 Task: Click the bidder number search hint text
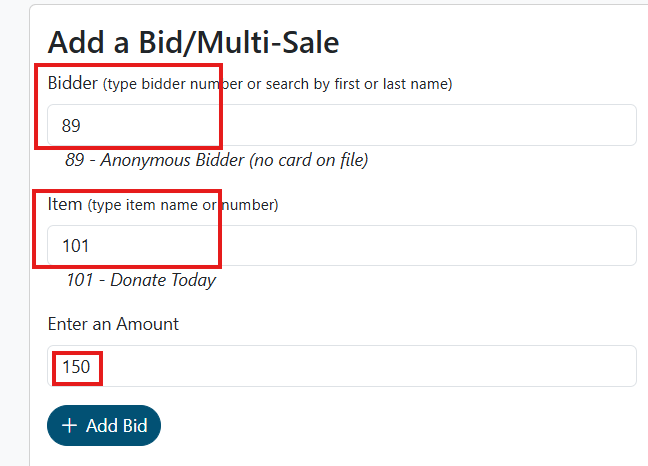point(278,84)
